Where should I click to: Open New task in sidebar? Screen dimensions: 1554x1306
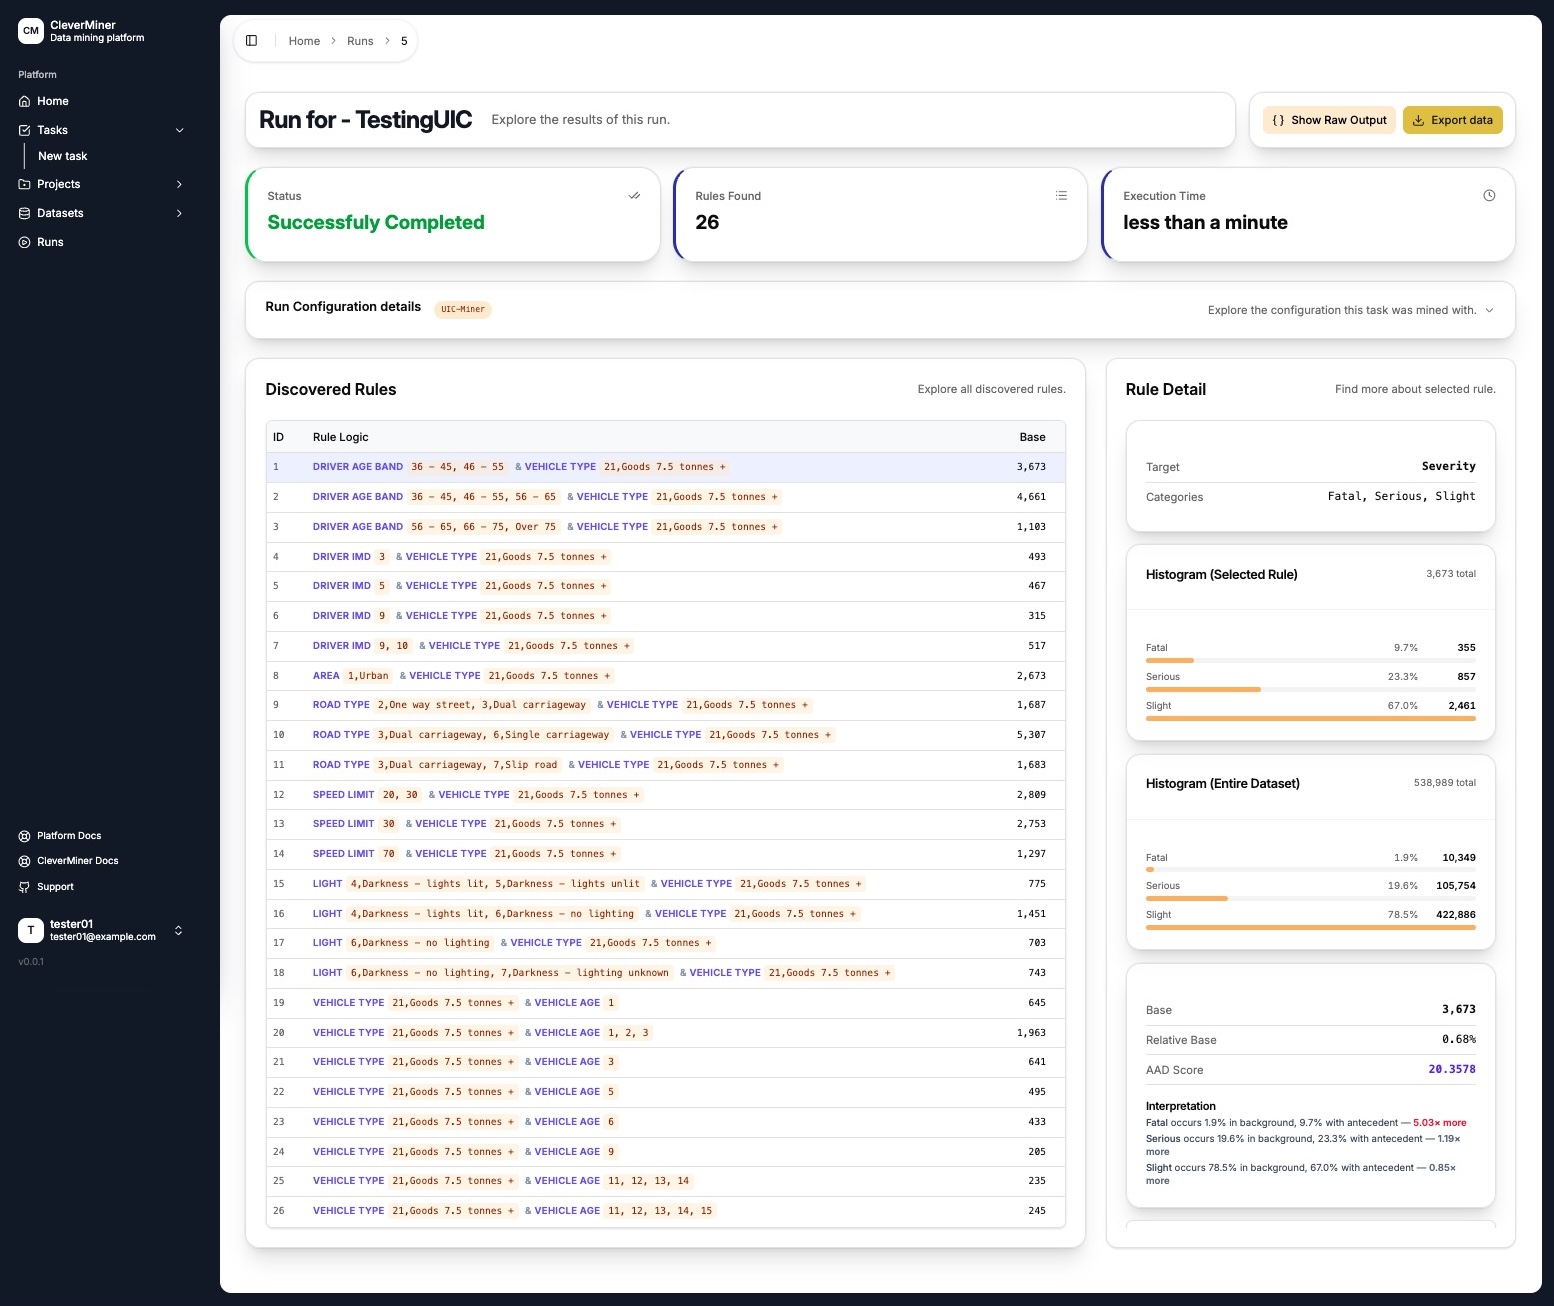[63, 156]
